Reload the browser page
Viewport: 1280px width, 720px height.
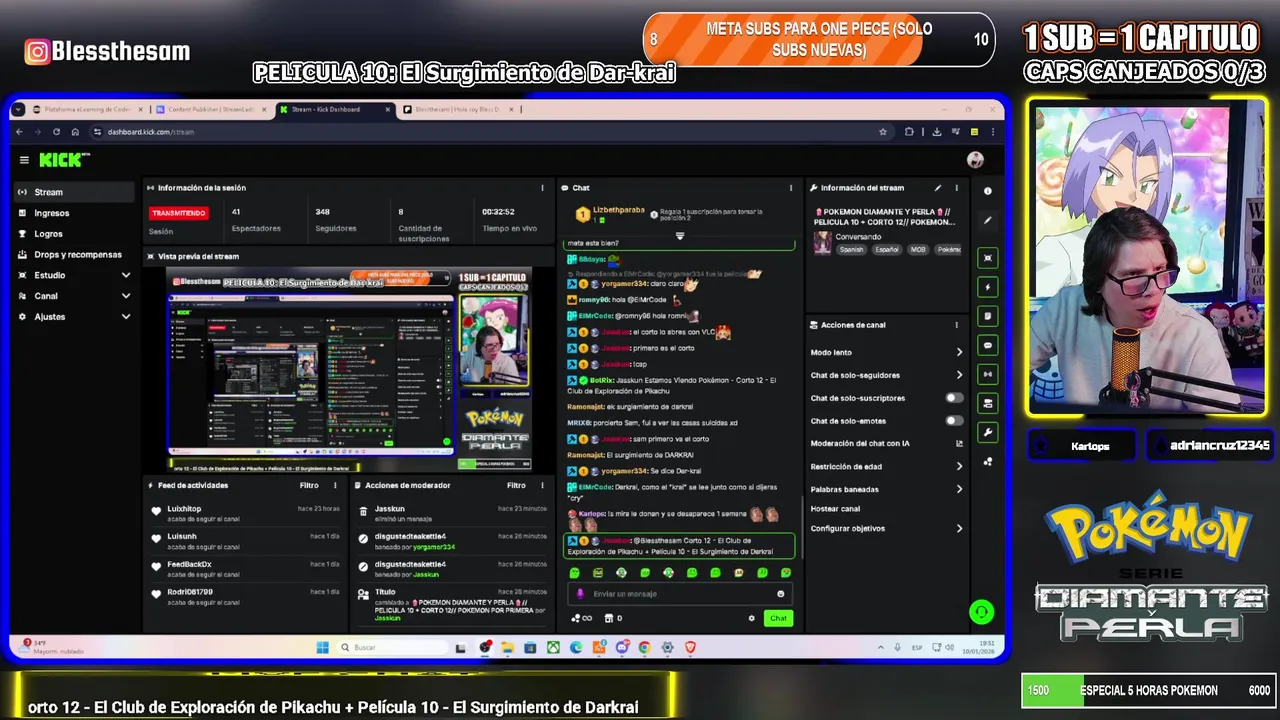tap(56, 131)
